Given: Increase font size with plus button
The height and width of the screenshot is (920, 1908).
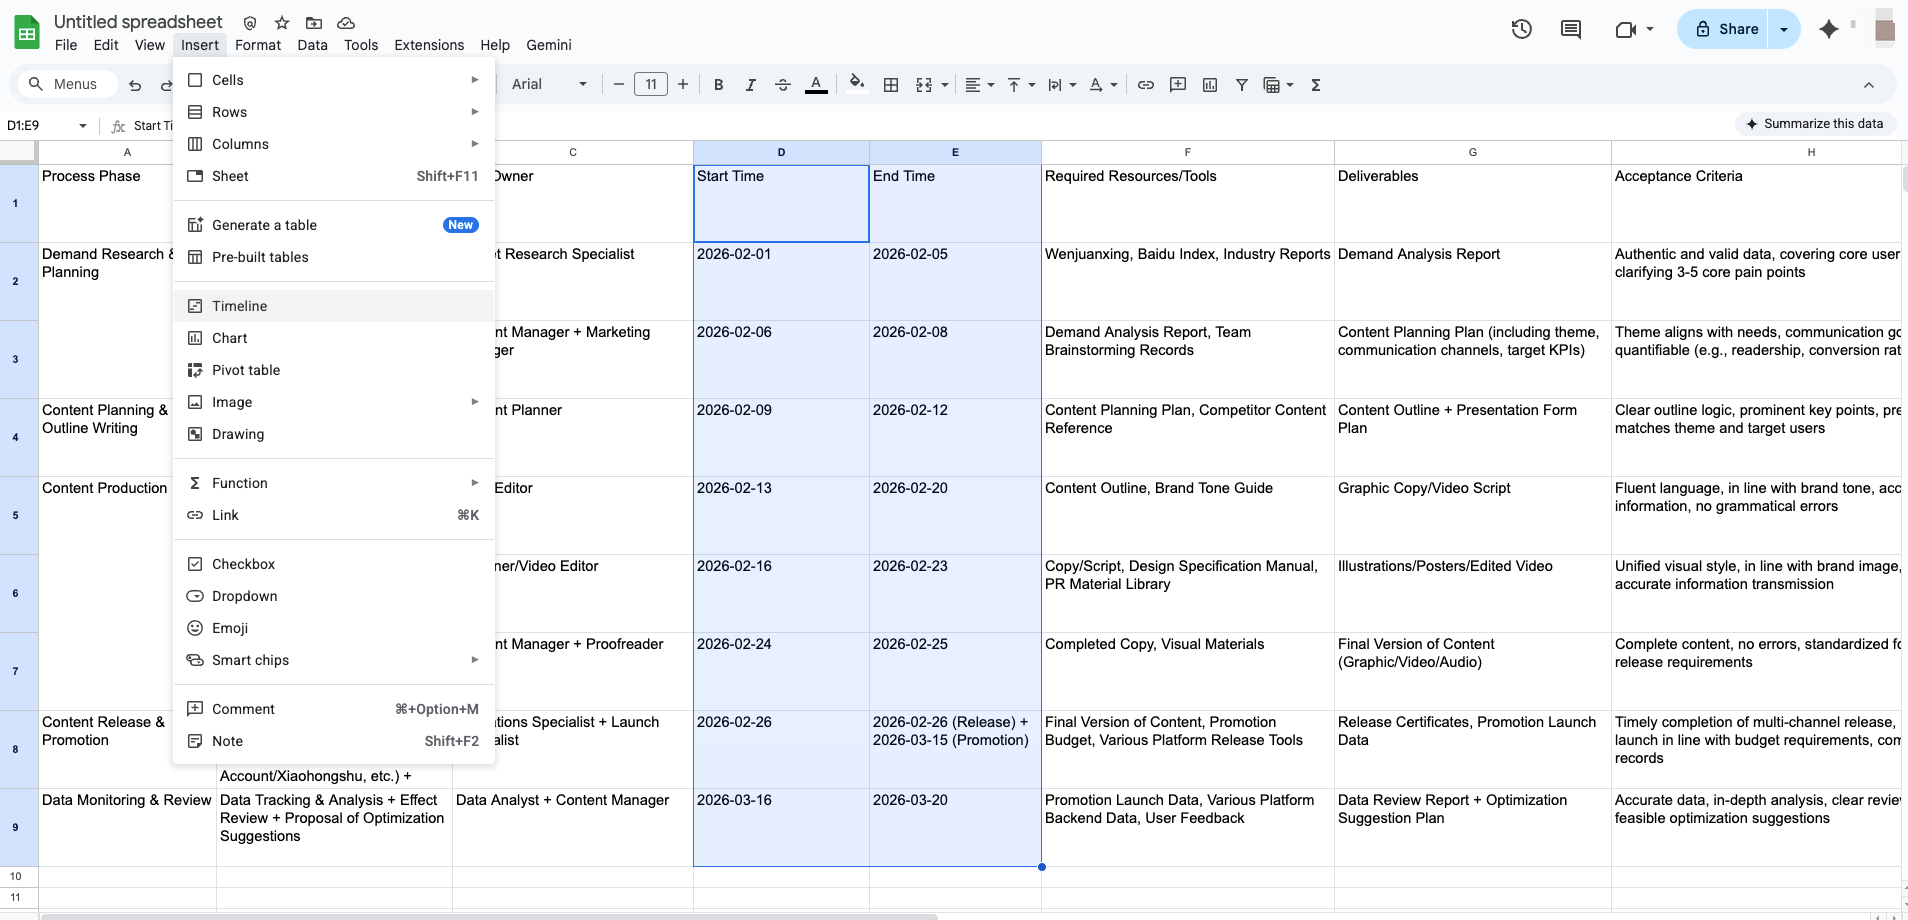Looking at the screenshot, I should click(683, 84).
